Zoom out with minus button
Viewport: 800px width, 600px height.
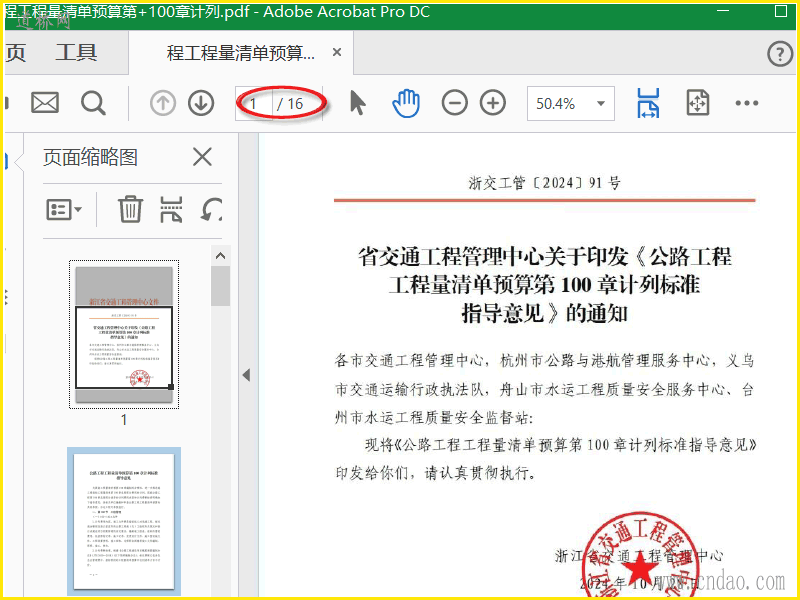click(455, 103)
